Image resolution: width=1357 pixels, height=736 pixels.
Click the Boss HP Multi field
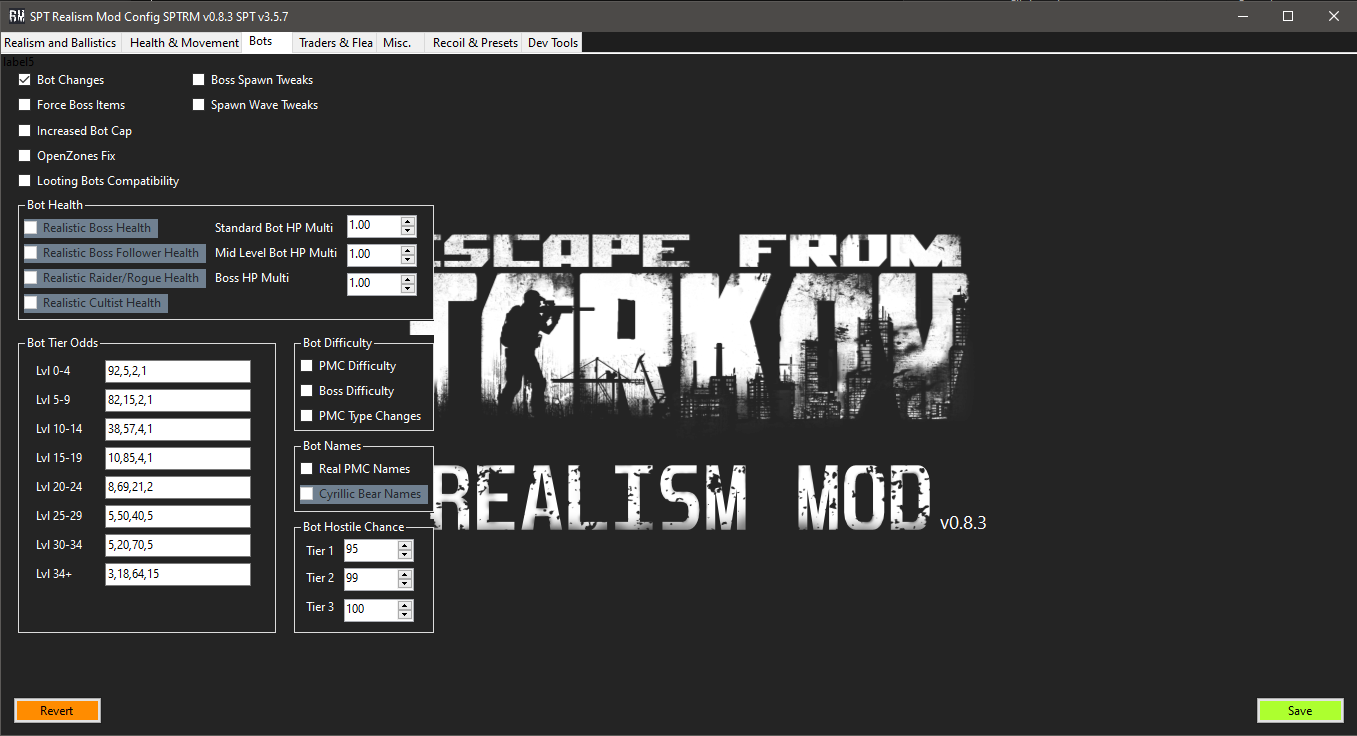click(x=373, y=284)
